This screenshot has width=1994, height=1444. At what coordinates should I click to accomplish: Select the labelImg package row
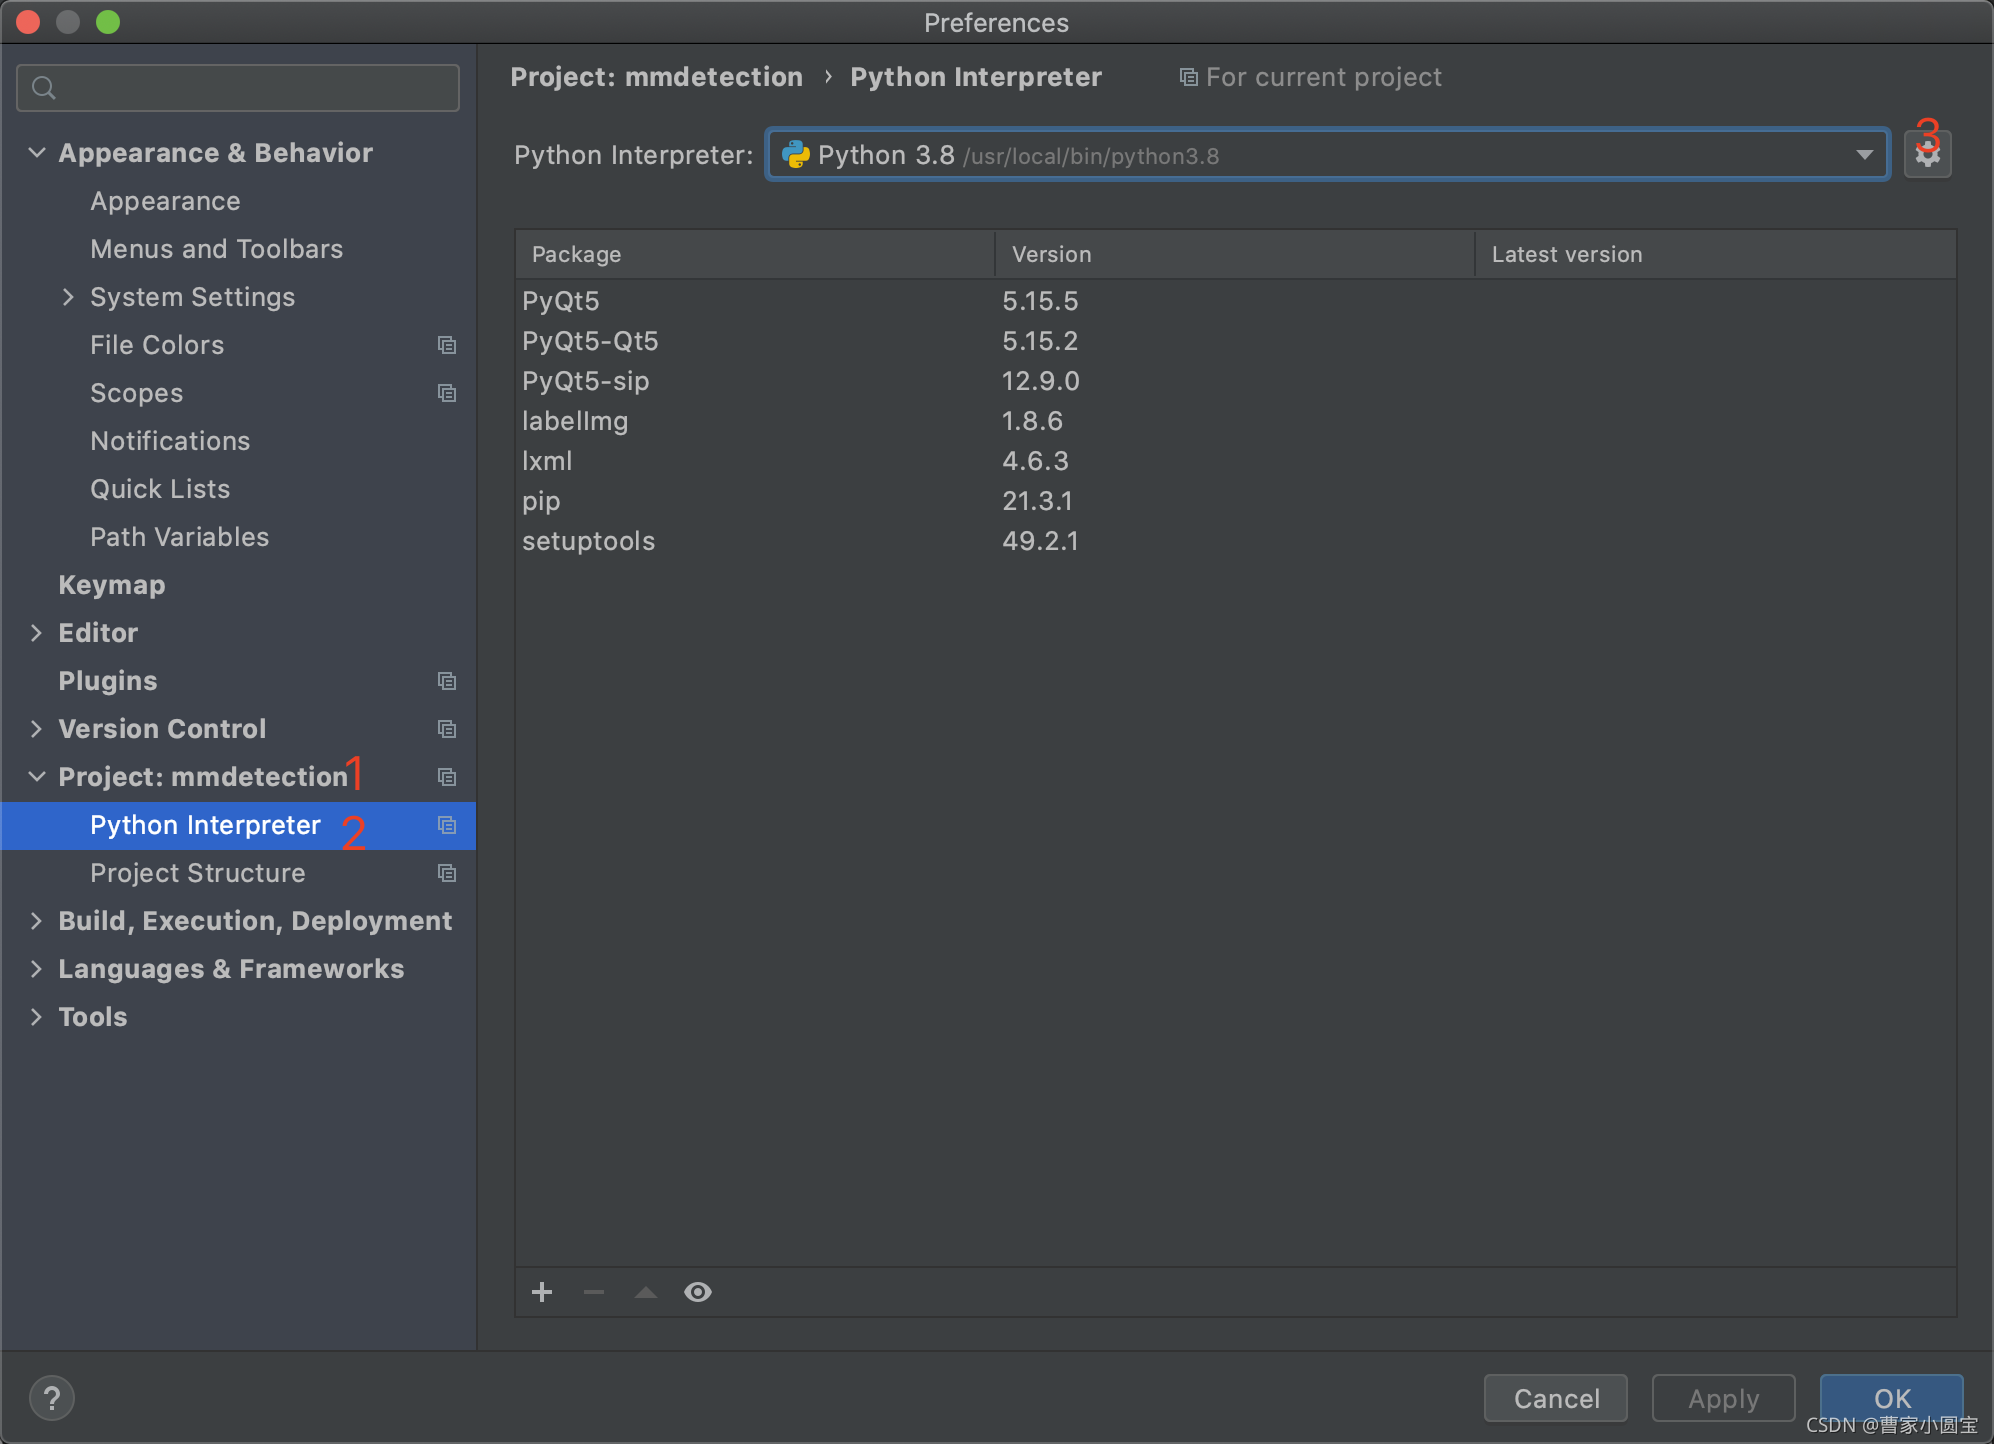(575, 421)
